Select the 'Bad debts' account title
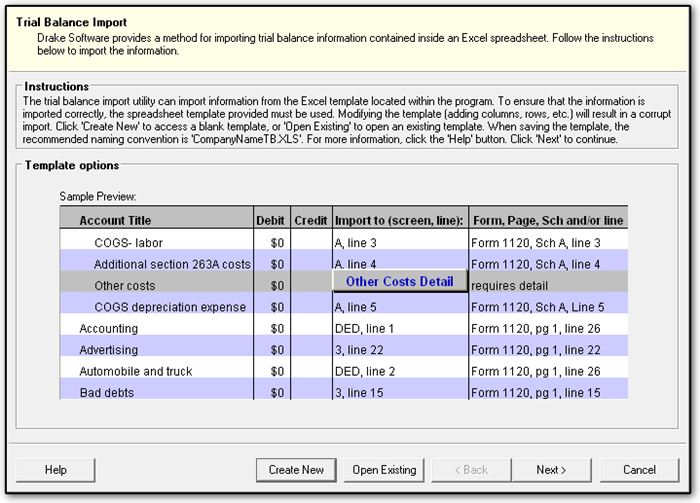Image resolution: width=700 pixels, height=503 pixels. (x=107, y=393)
